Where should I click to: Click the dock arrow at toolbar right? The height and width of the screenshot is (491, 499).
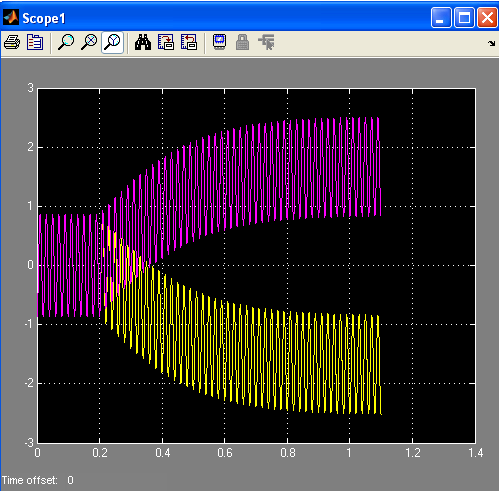click(x=491, y=43)
